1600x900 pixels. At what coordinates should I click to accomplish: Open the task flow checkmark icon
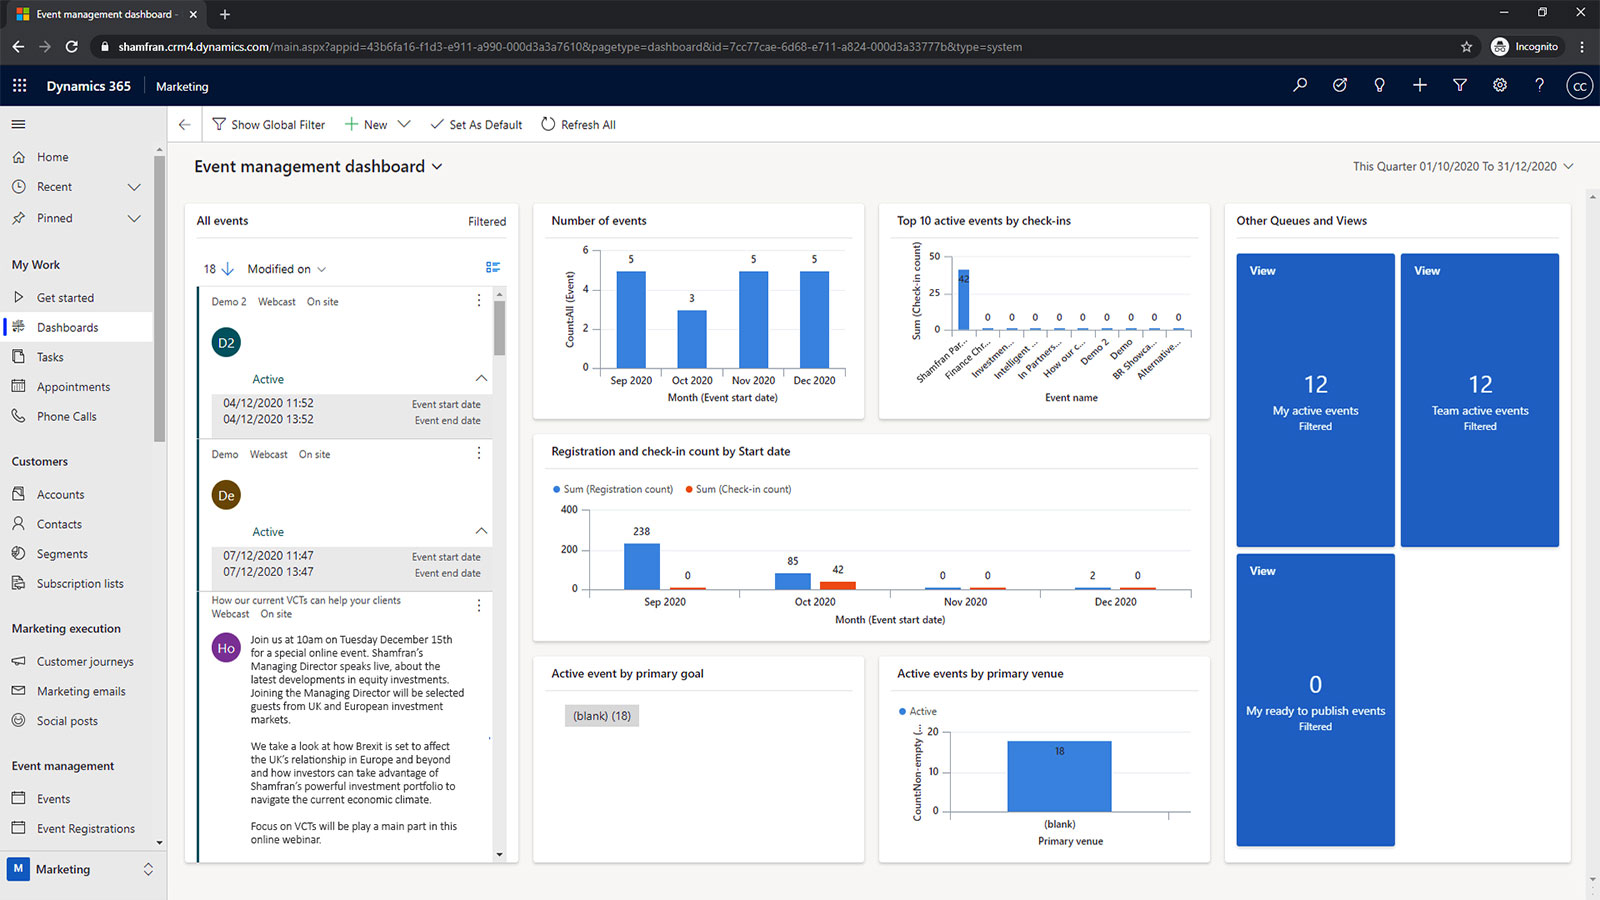click(x=1340, y=86)
